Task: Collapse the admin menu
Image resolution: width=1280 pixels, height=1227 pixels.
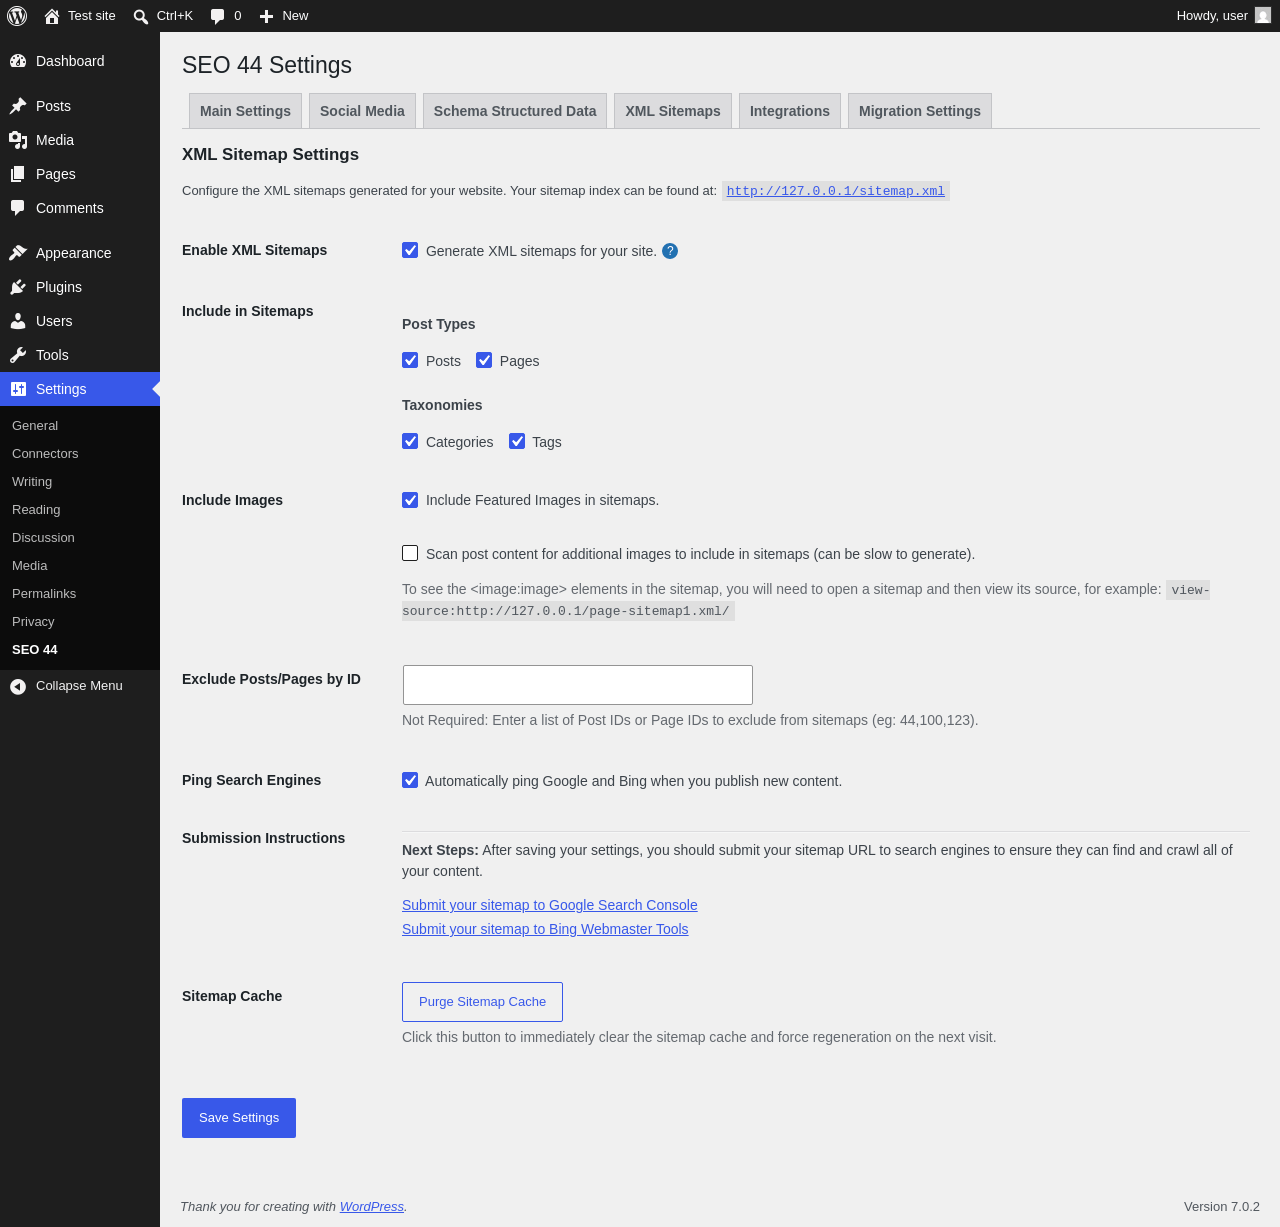Action: [x=67, y=686]
